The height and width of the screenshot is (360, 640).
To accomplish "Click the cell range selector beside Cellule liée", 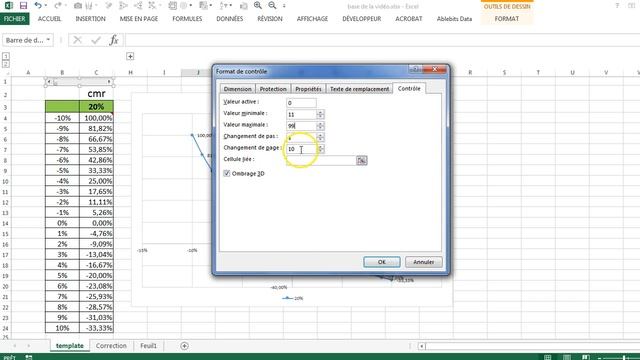I will [362, 160].
